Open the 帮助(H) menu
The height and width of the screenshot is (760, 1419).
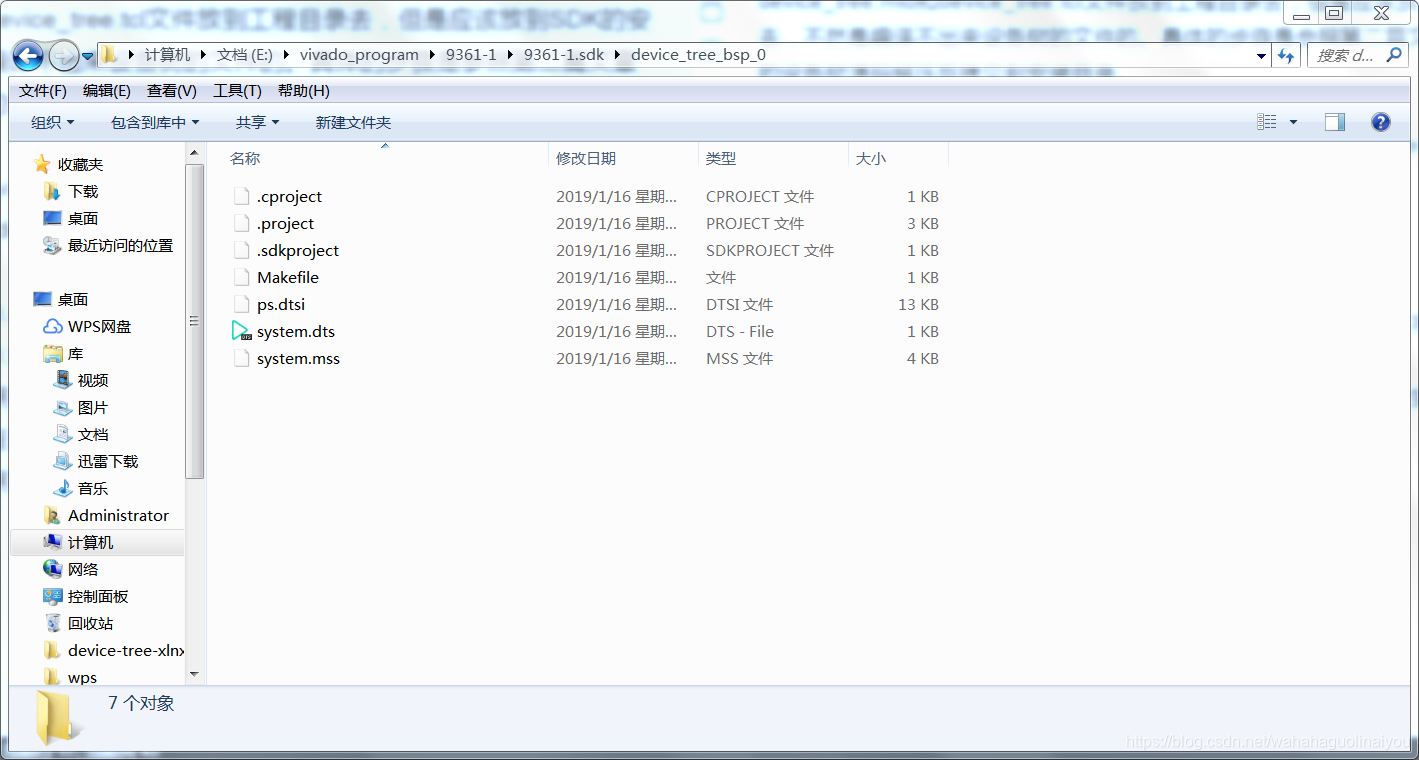pos(304,91)
